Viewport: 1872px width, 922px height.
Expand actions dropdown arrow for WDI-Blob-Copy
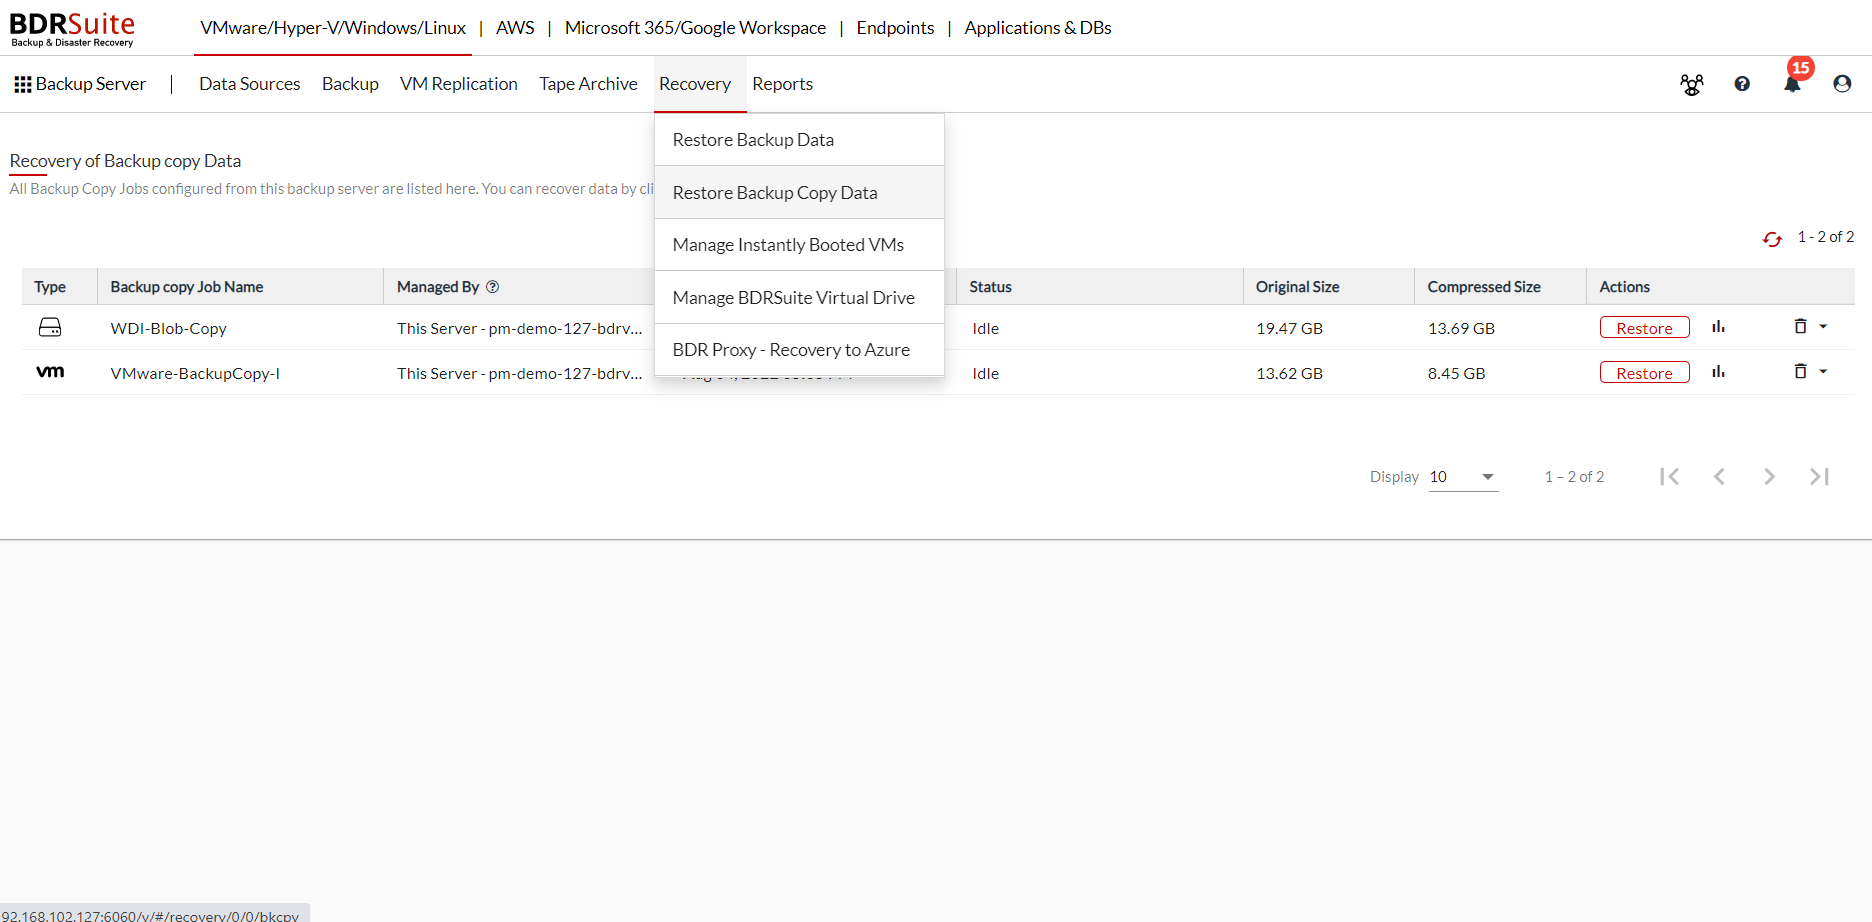[1823, 327]
